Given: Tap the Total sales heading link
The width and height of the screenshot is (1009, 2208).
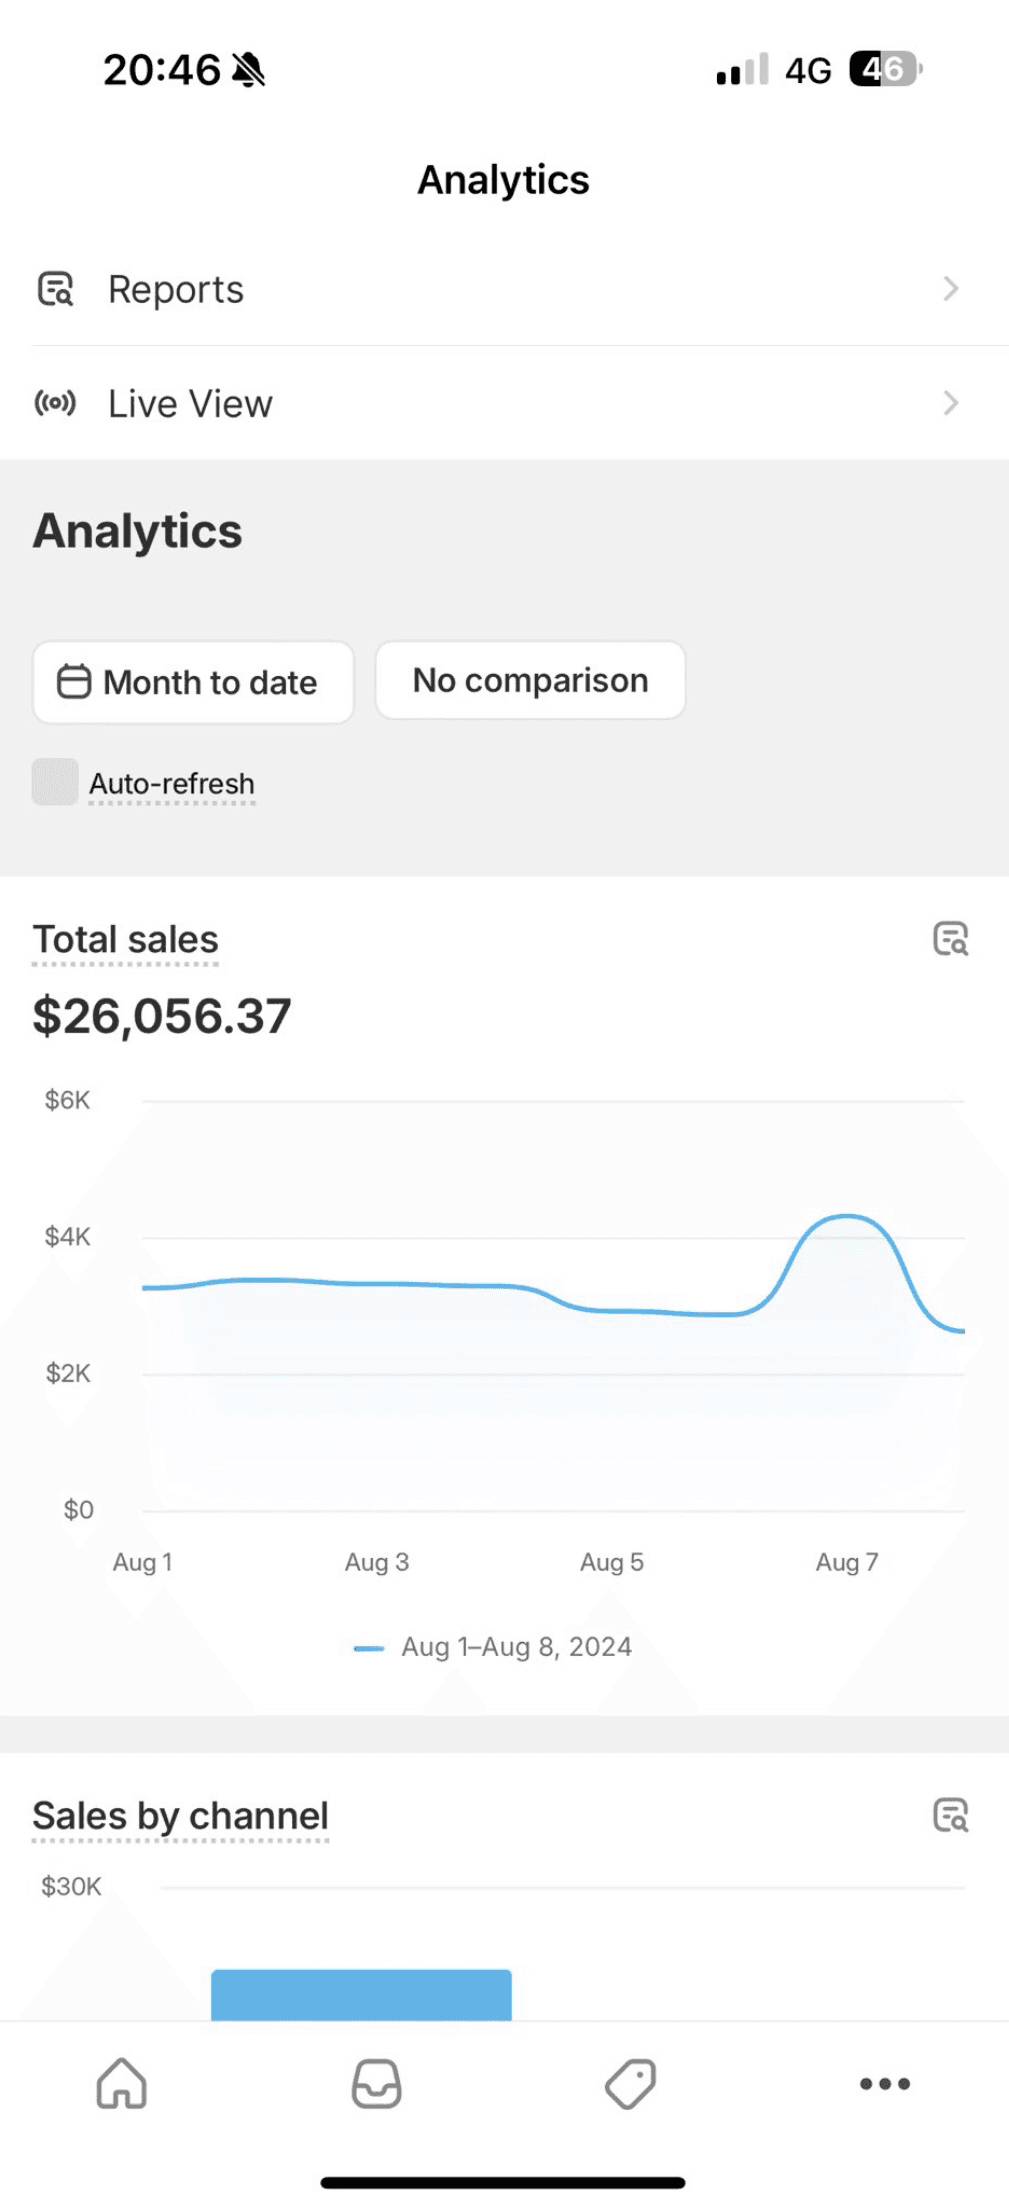Looking at the screenshot, I should (125, 940).
